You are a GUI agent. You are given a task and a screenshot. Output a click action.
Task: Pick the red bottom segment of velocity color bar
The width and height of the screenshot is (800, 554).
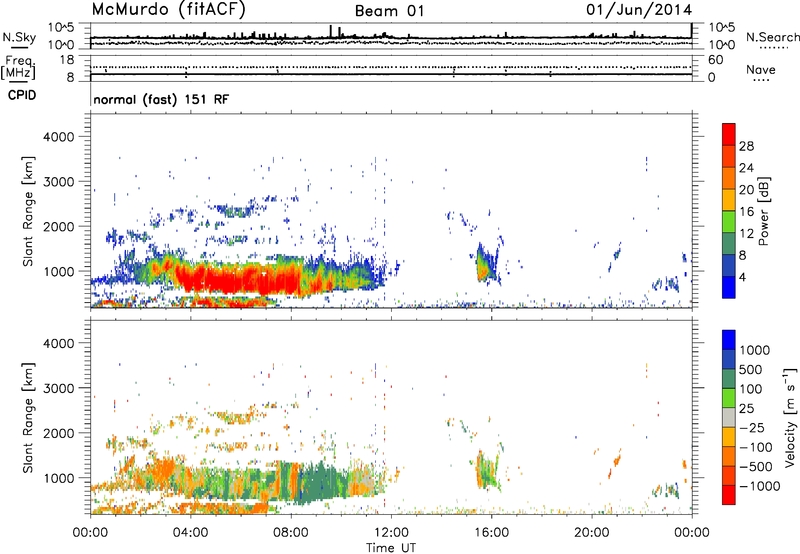coord(729,495)
